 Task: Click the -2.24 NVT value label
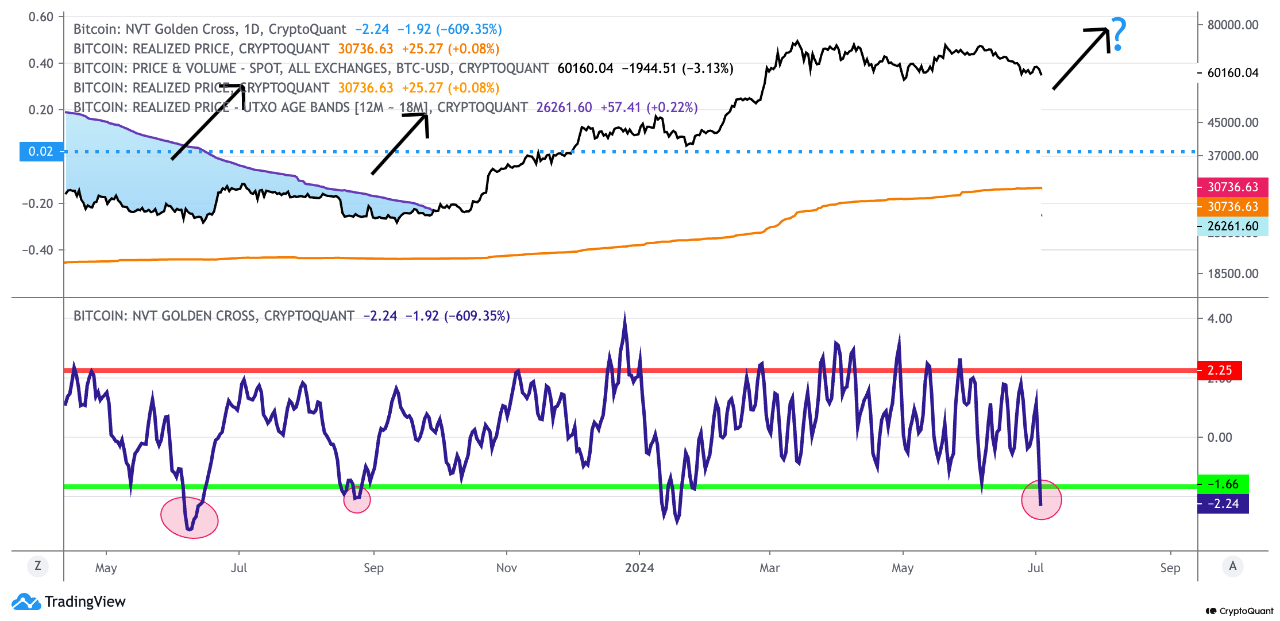coord(1221,504)
